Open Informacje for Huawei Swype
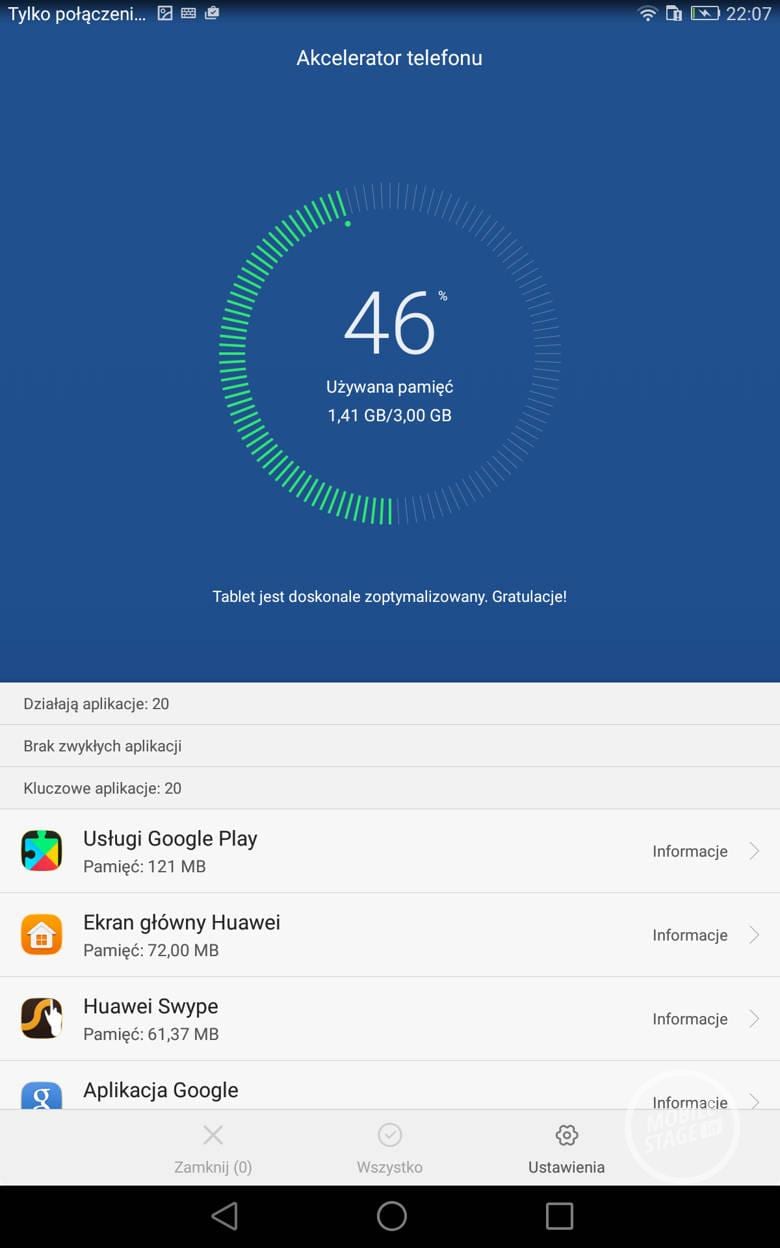Viewport: 780px width, 1248px height. (690, 1019)
